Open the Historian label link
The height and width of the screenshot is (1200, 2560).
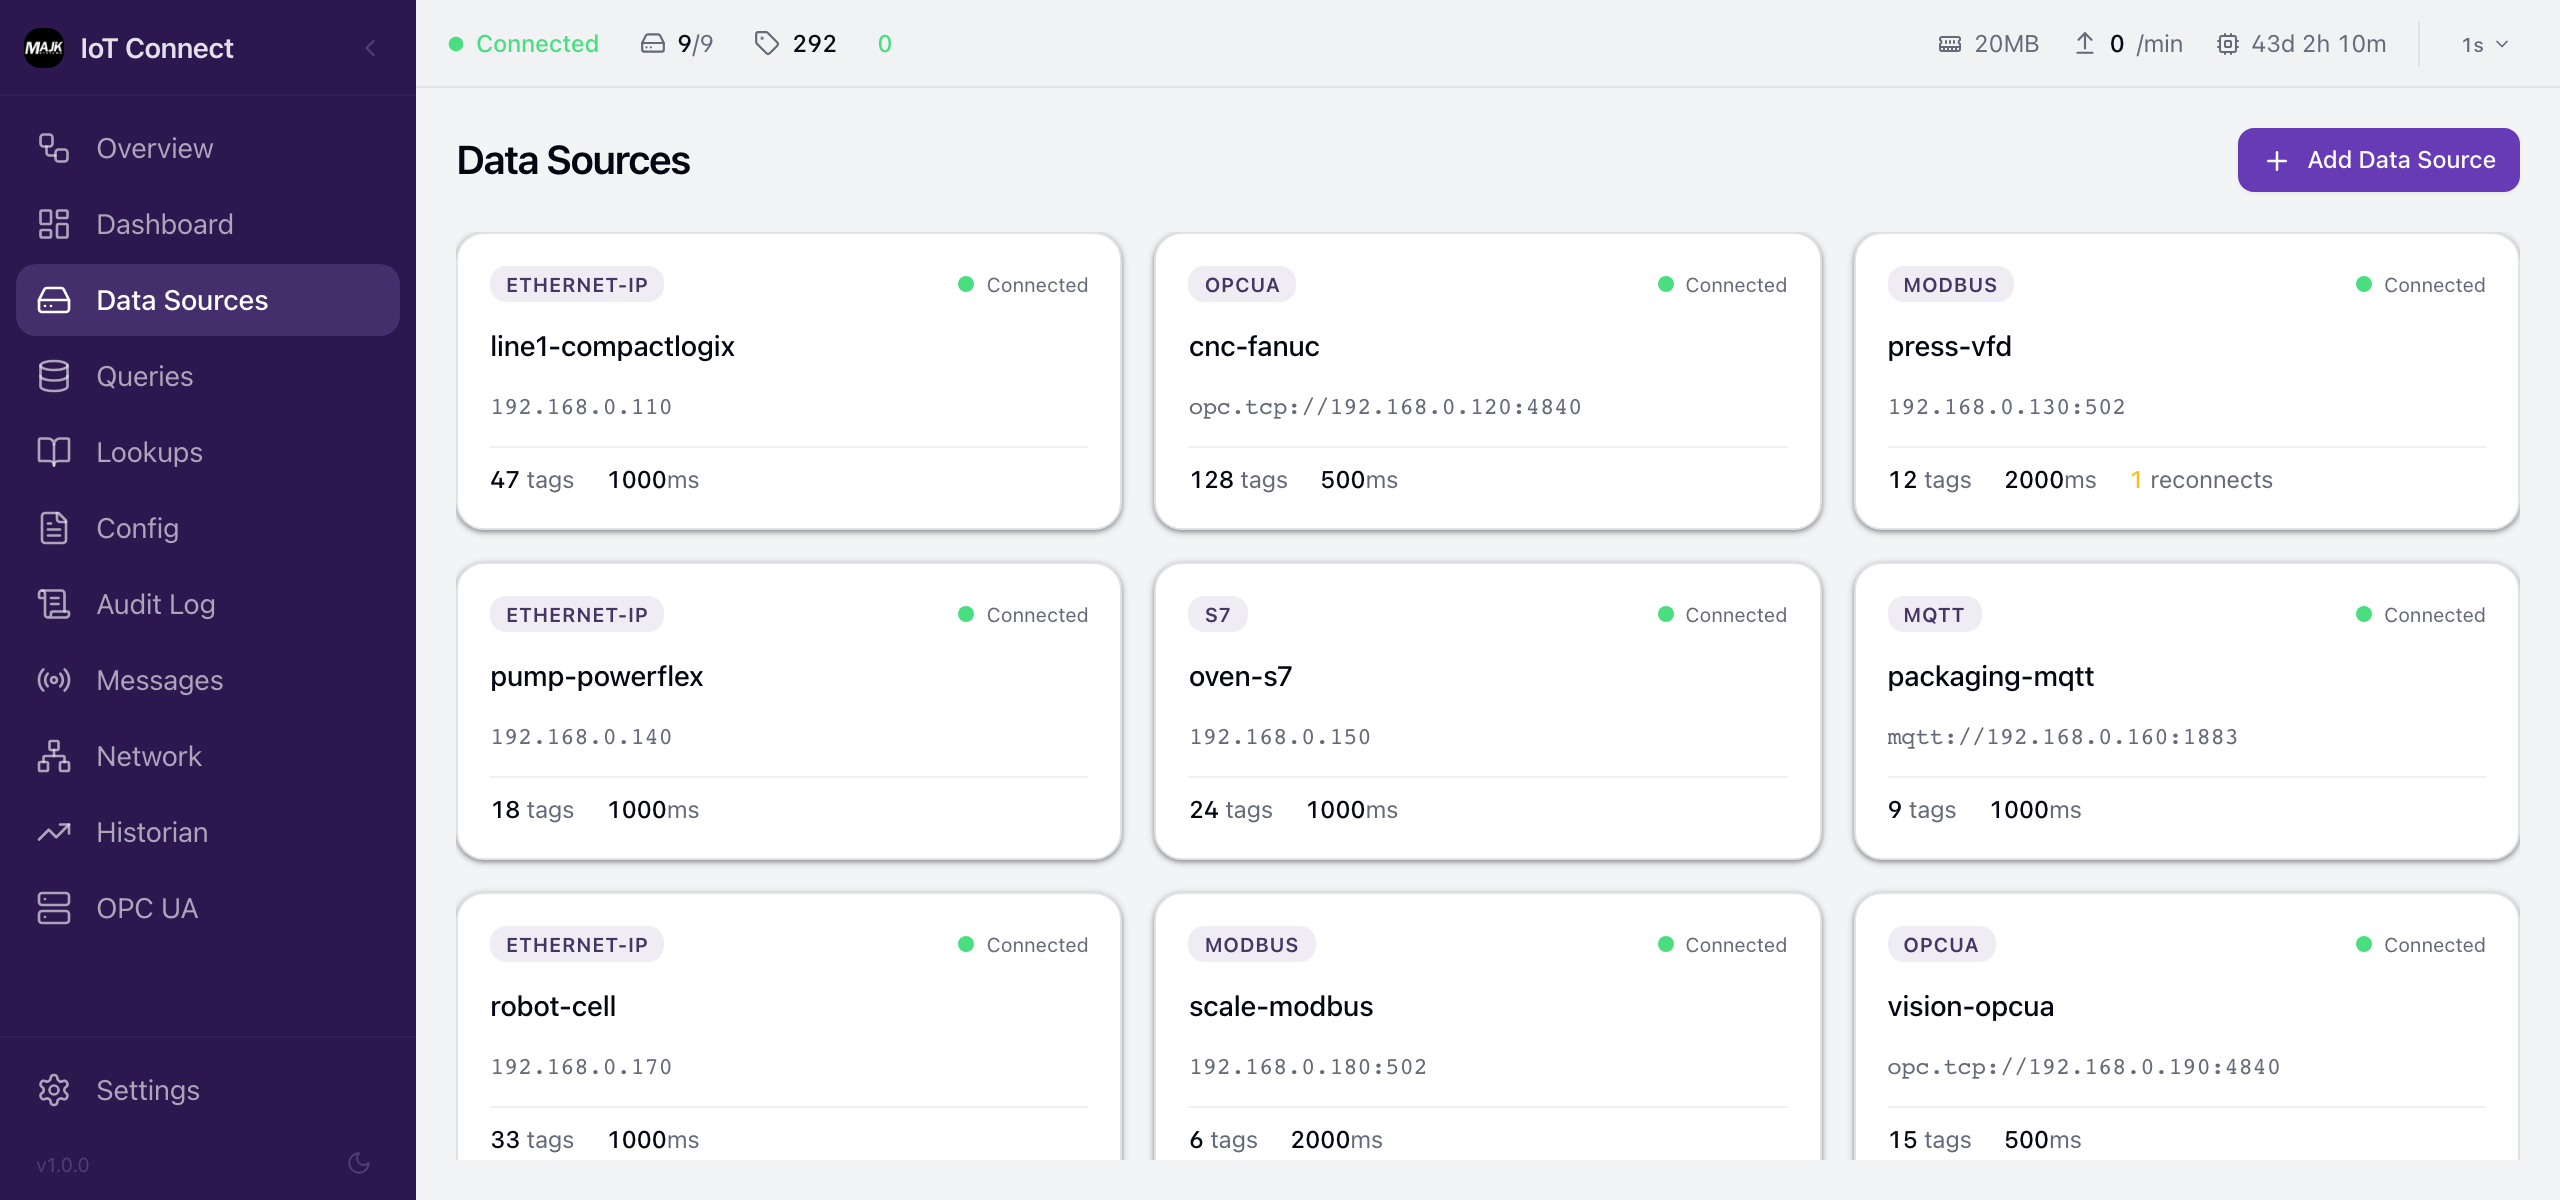pyautogui.click(x=152, y=832)
